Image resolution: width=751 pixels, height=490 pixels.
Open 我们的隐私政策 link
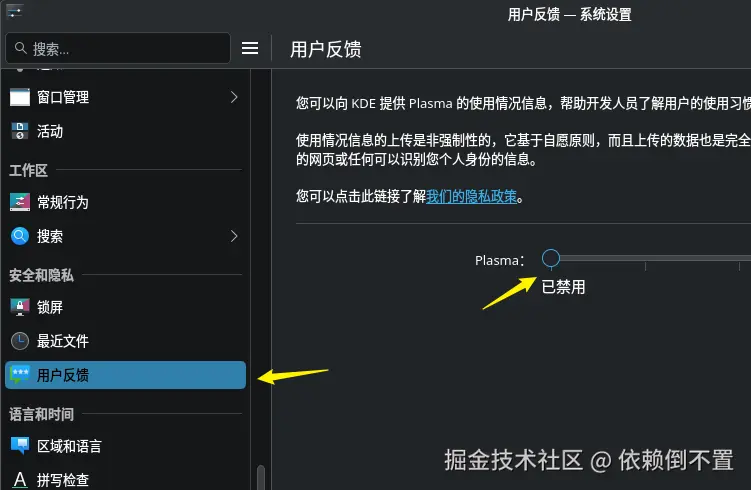tap(471, 196)
